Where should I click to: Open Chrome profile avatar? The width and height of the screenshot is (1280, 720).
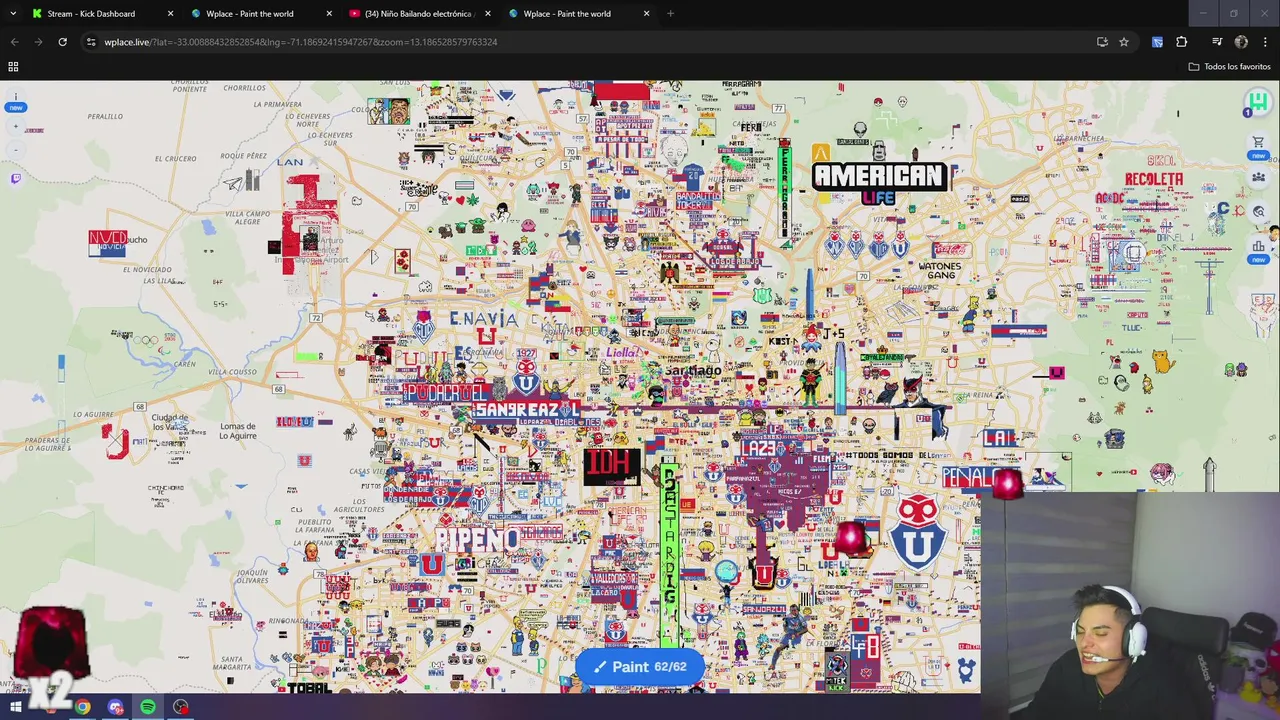[1241, 42]
